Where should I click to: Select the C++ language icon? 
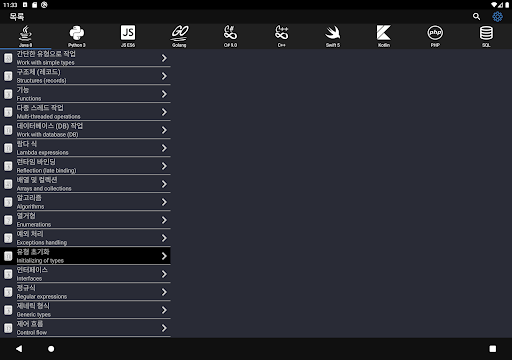(282, 36)
